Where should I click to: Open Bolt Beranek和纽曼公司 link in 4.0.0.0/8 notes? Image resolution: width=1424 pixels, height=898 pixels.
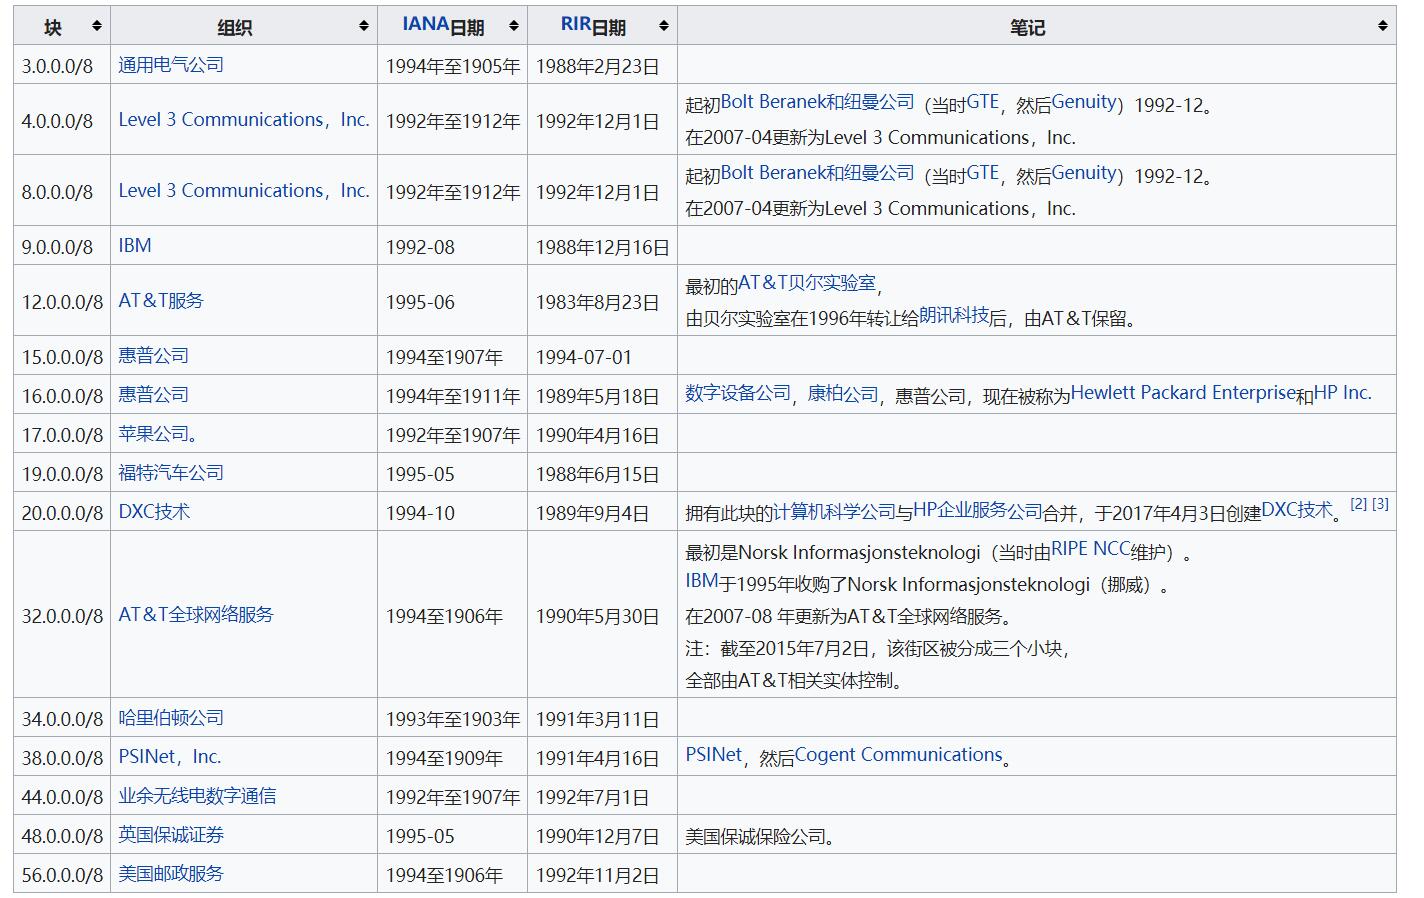(x=818, y=102)
